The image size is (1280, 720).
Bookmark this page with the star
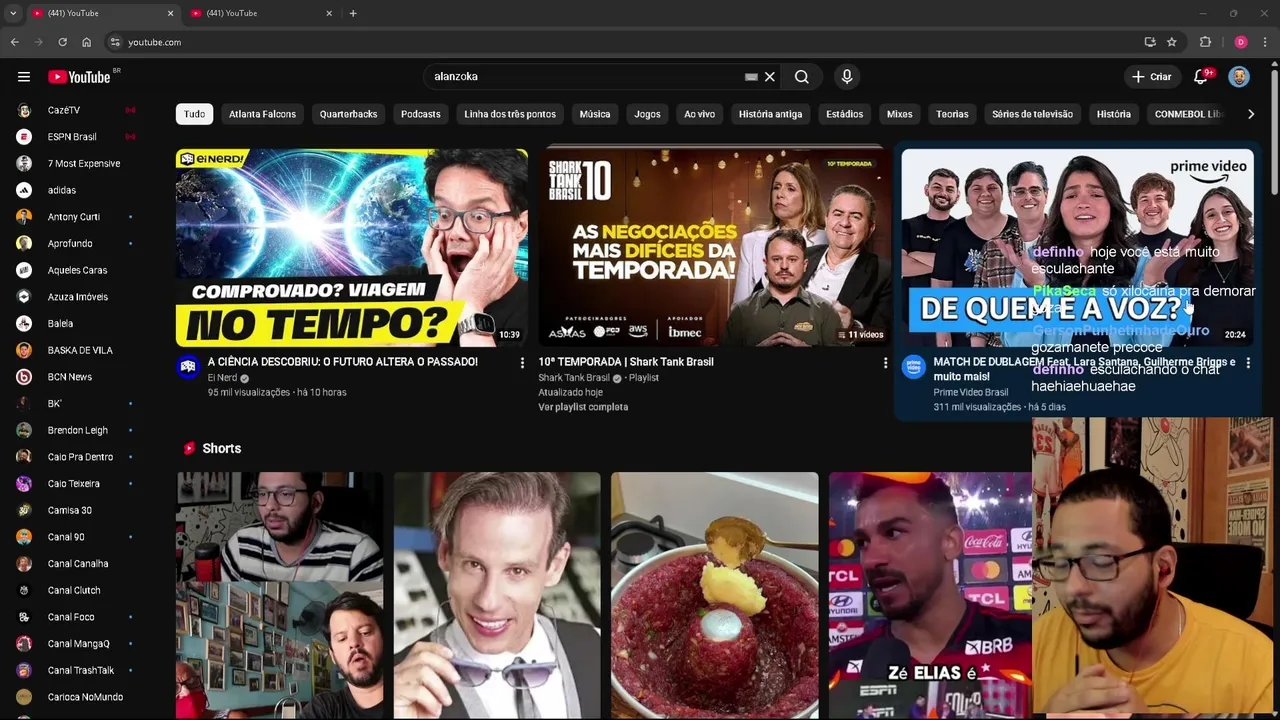[x=1172, y=42]
